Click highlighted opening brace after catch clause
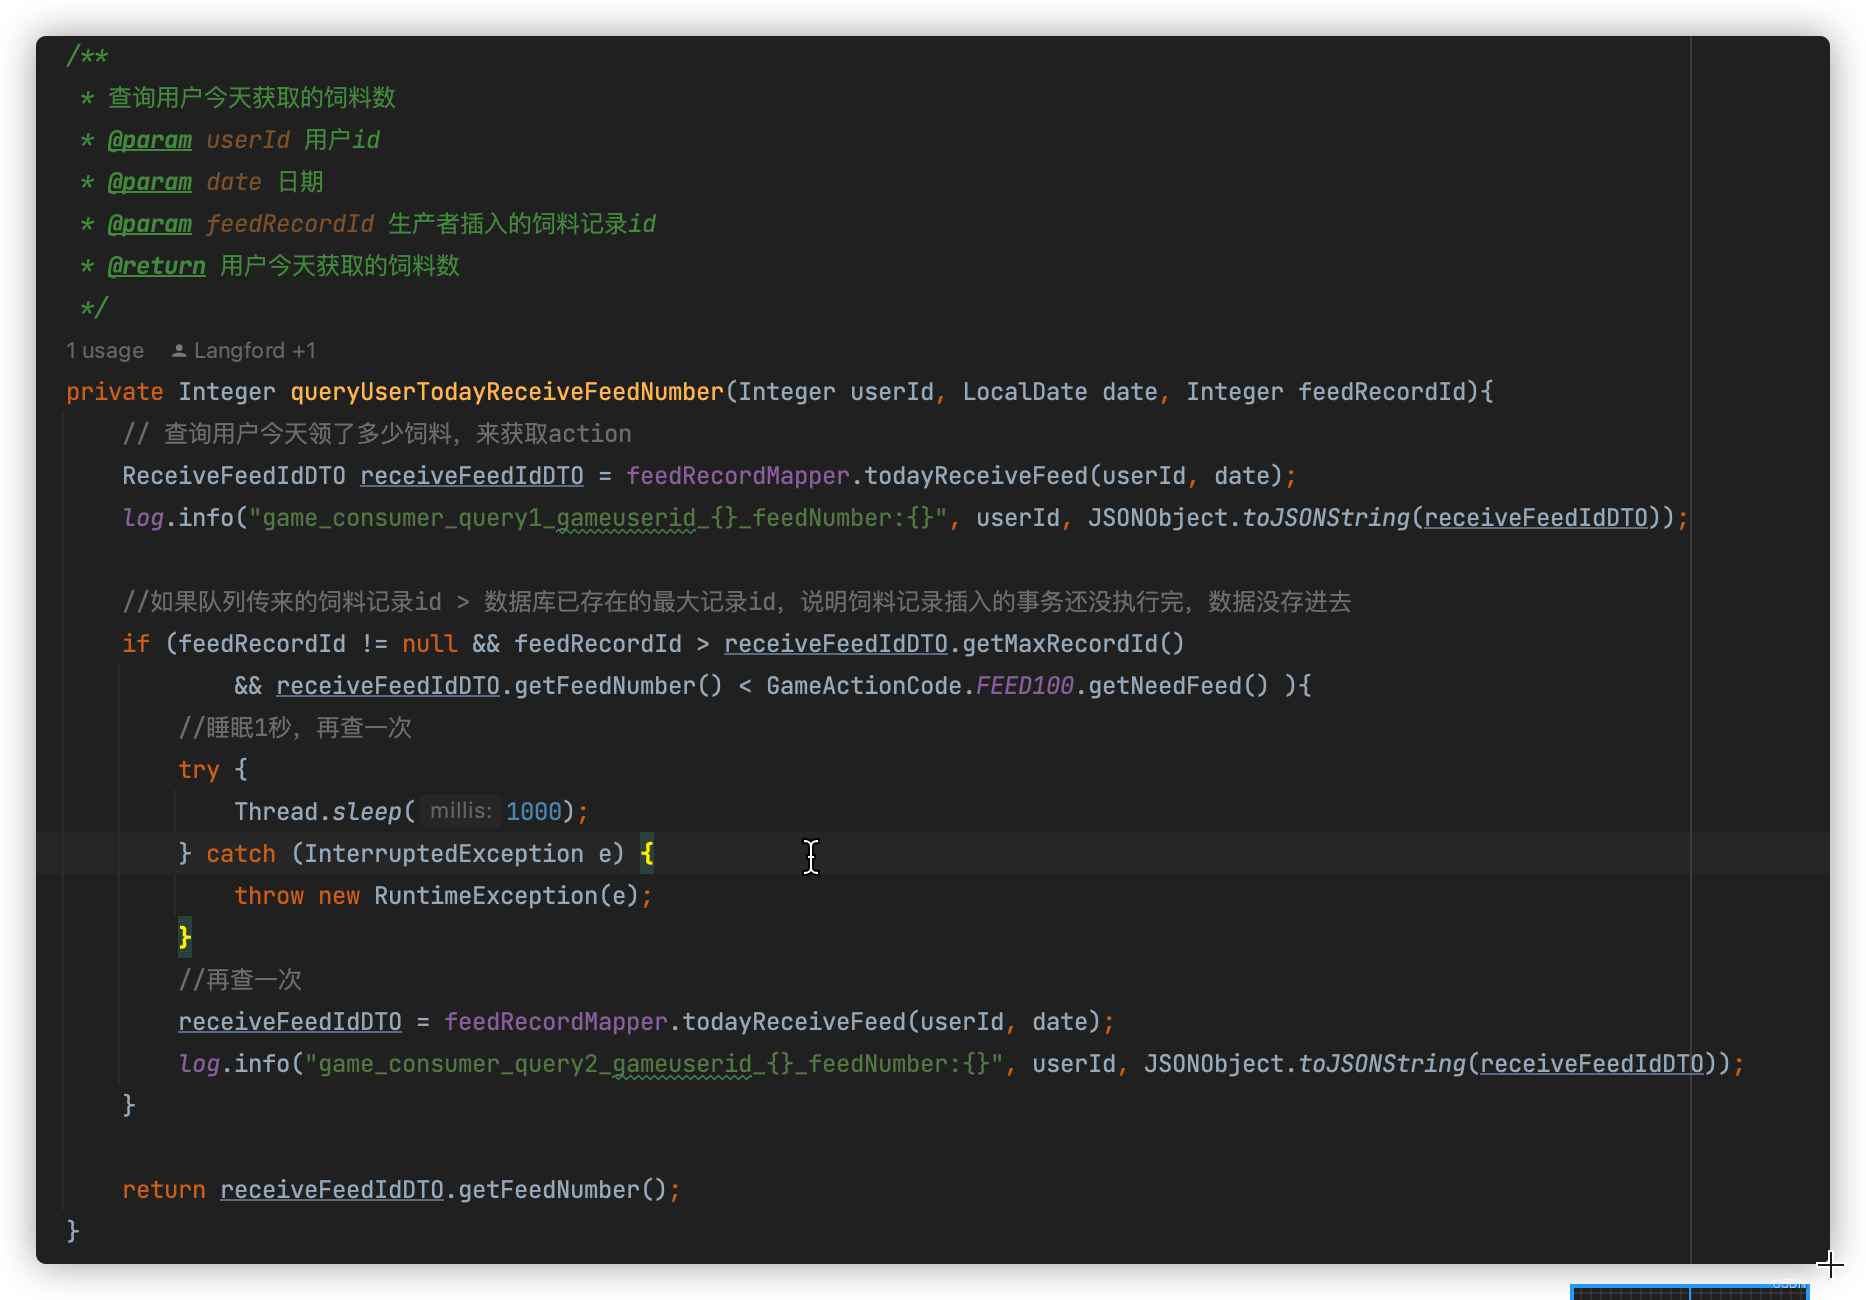The image size is (1866, 1300). tap(647, 854)
